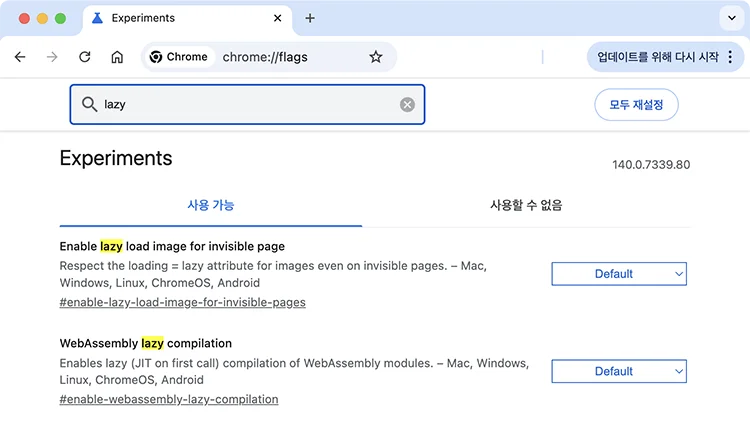Viewport: 750px width, 443px height.
Task: Click the Enable lazy load image heading
Action: 172,246
